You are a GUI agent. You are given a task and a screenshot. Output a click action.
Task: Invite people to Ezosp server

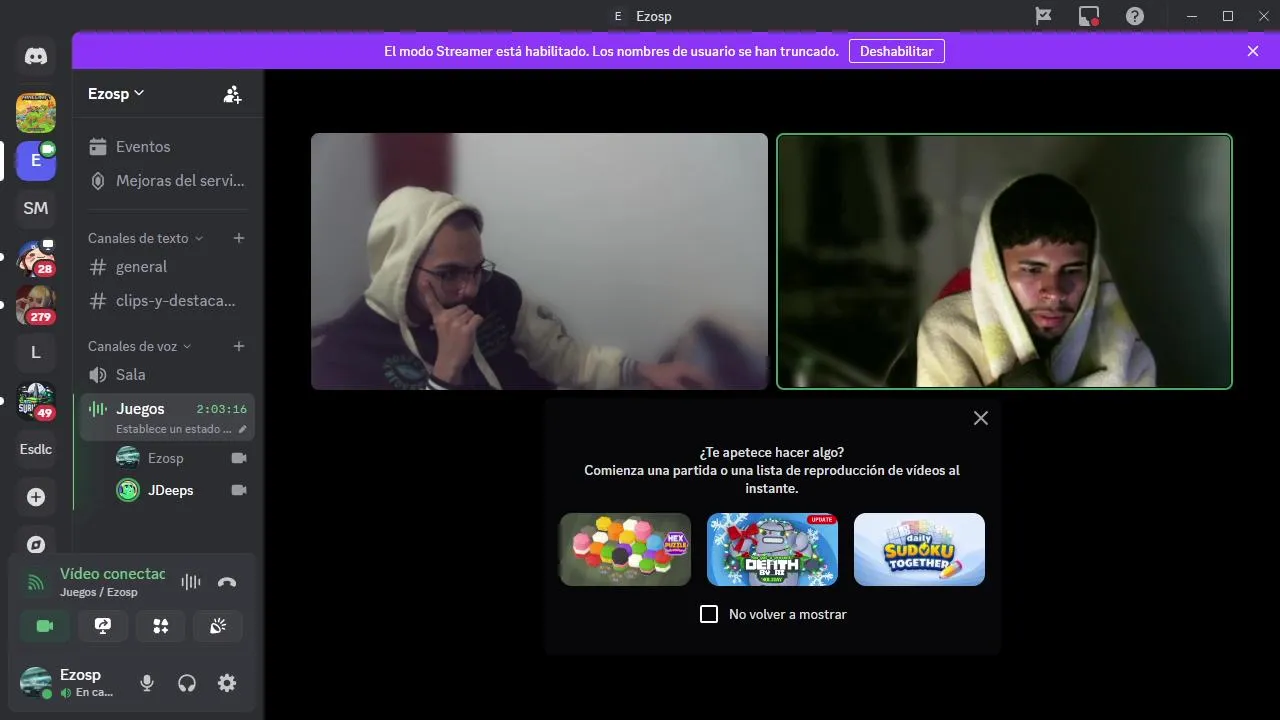(232, 94)
